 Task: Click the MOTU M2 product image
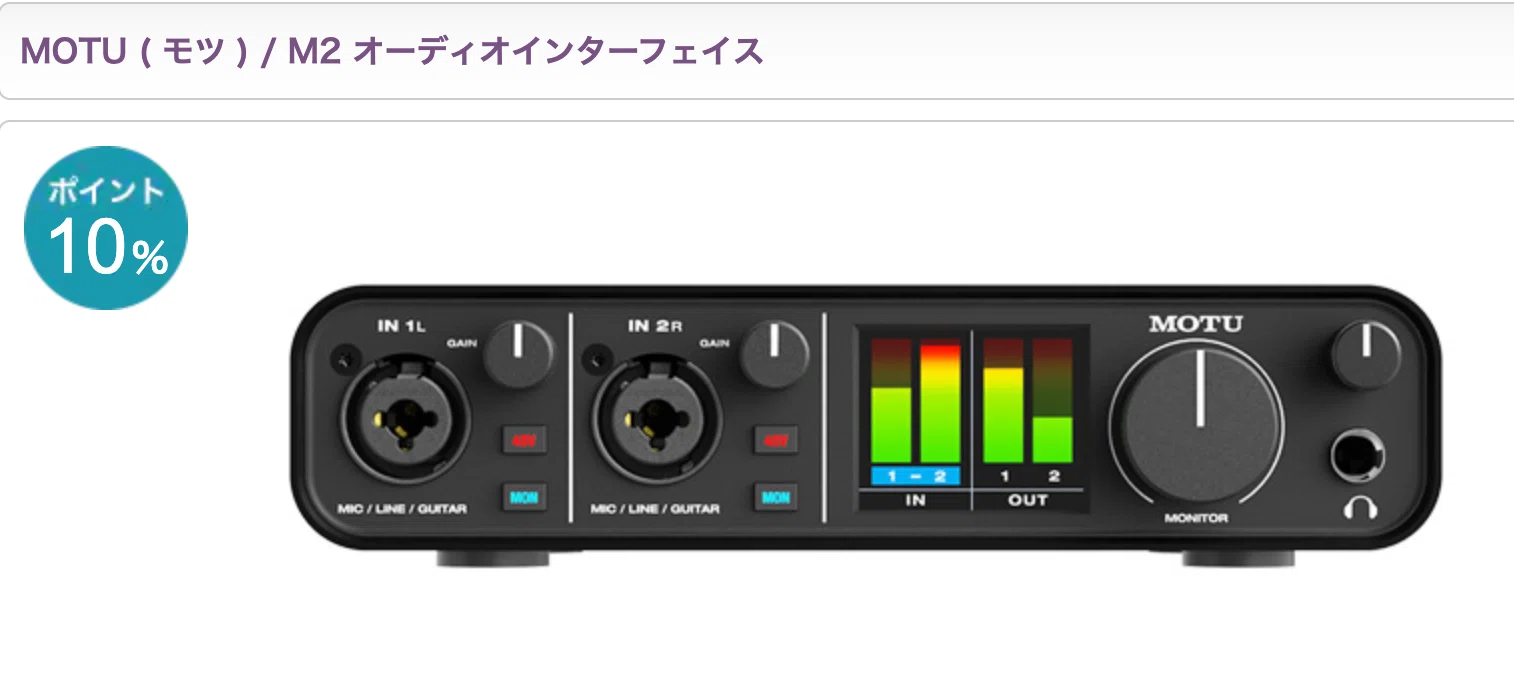(866, 427)
